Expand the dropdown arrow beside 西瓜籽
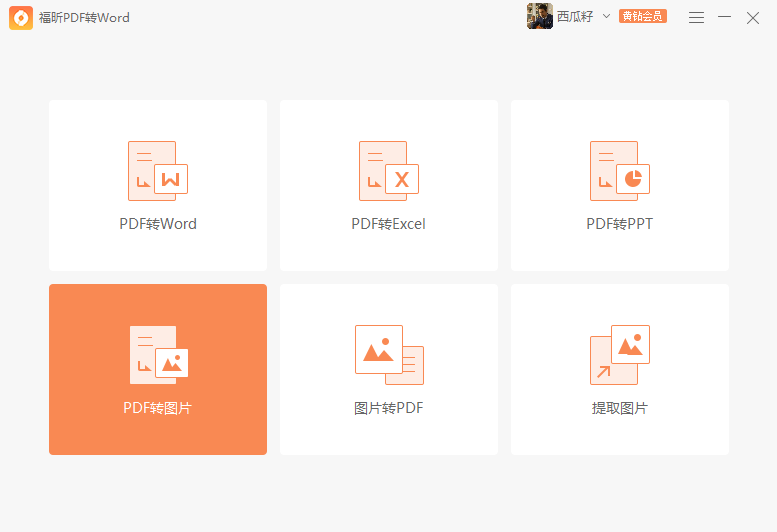Screen dimensions: 777x532 tap(606, 17)
